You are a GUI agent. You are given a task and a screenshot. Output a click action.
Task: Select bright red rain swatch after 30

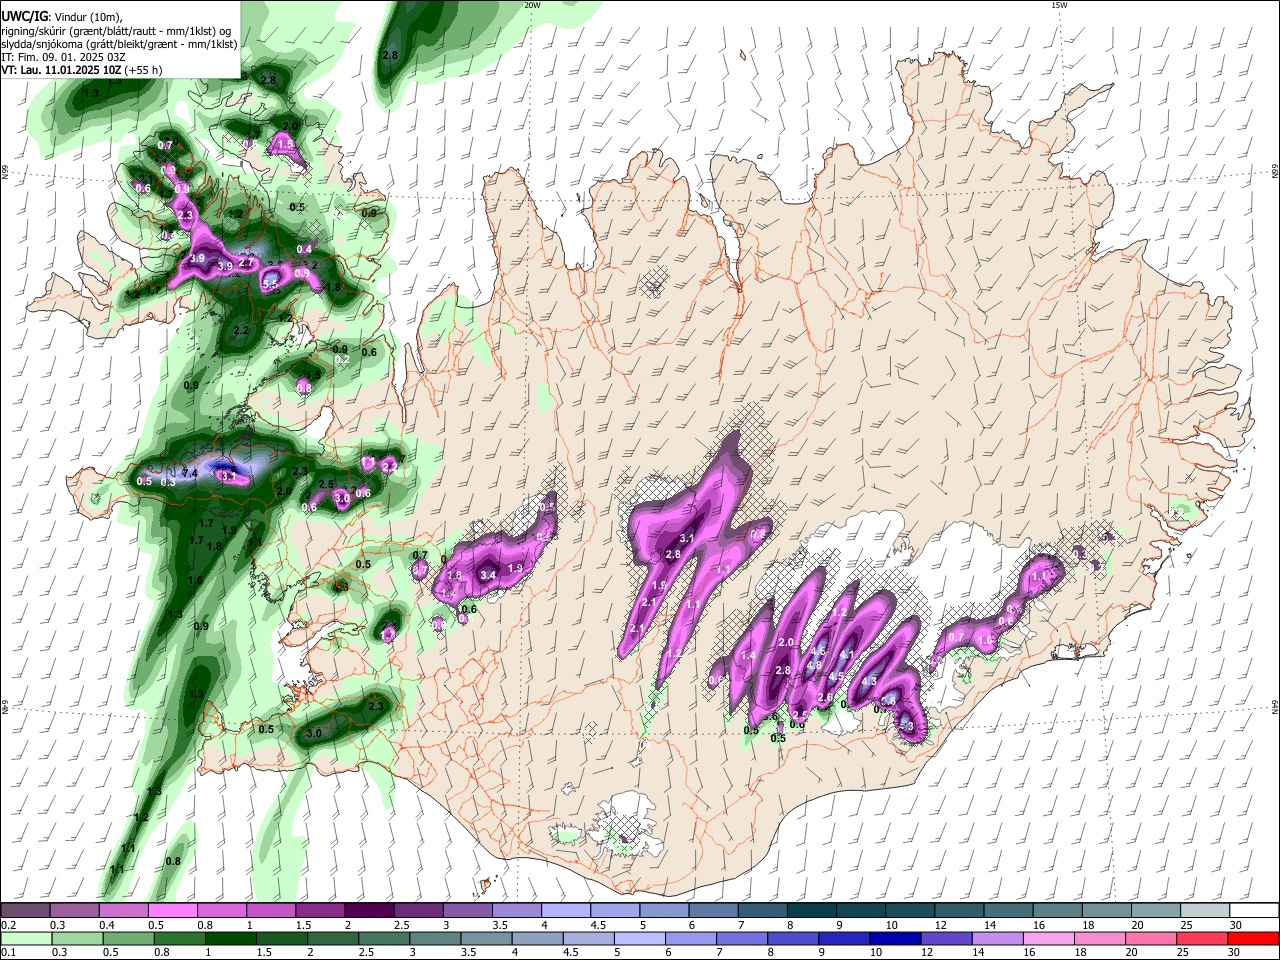(x=1255, y=938)
